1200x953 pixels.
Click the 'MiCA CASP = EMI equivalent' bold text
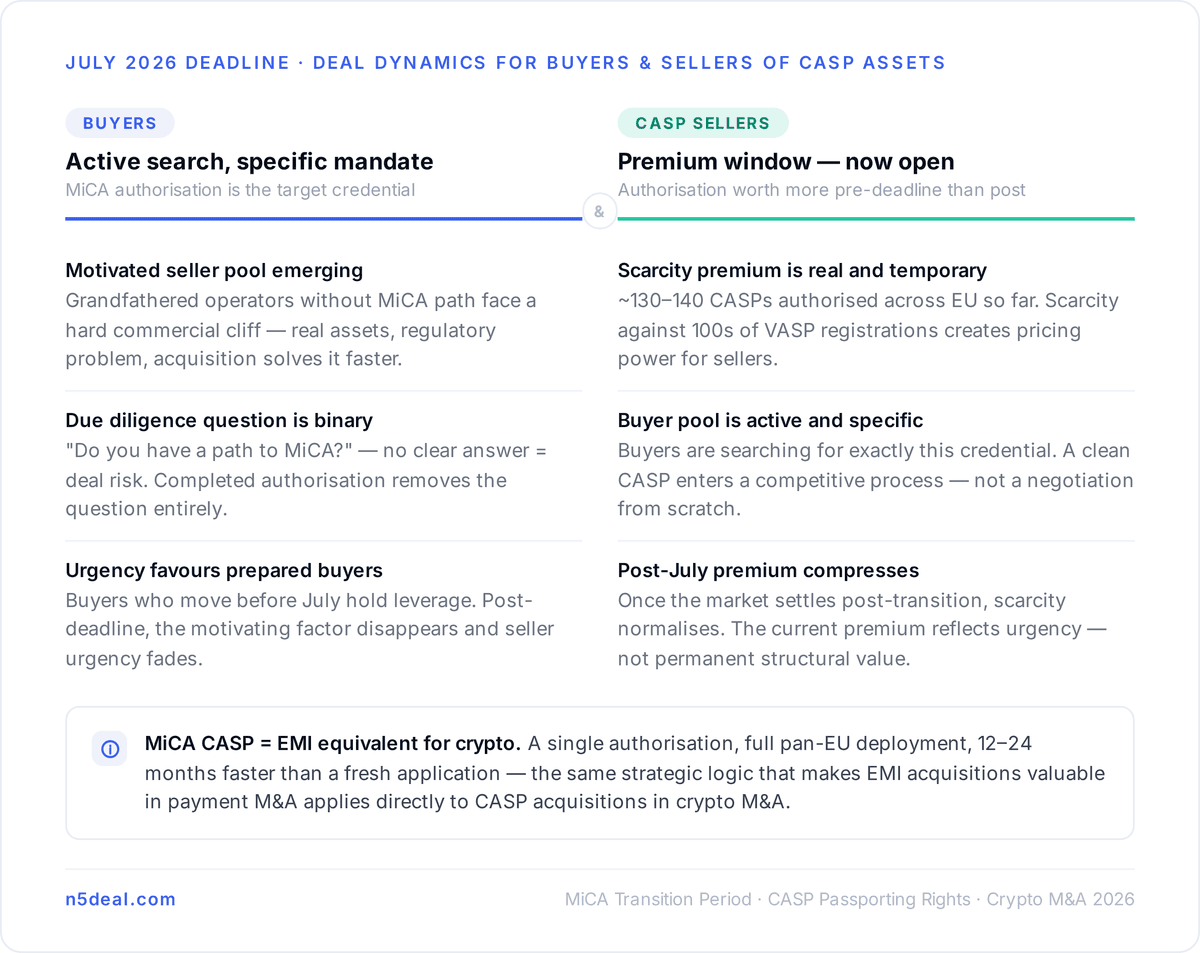coord(333,743)
